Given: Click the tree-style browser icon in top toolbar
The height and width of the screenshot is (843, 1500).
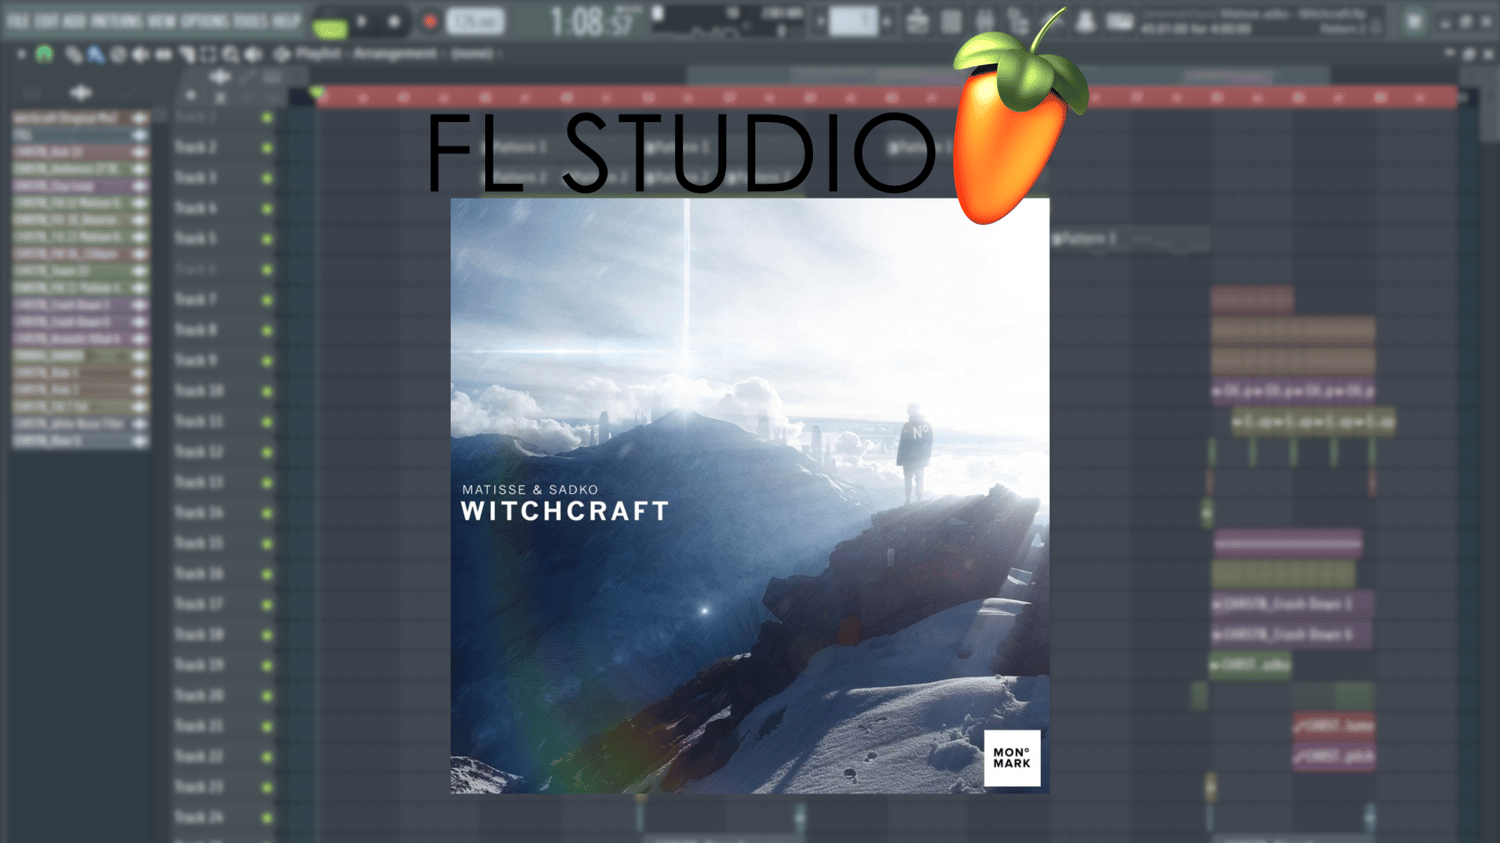Looking at the screenshot, I should pos(1019,21).
